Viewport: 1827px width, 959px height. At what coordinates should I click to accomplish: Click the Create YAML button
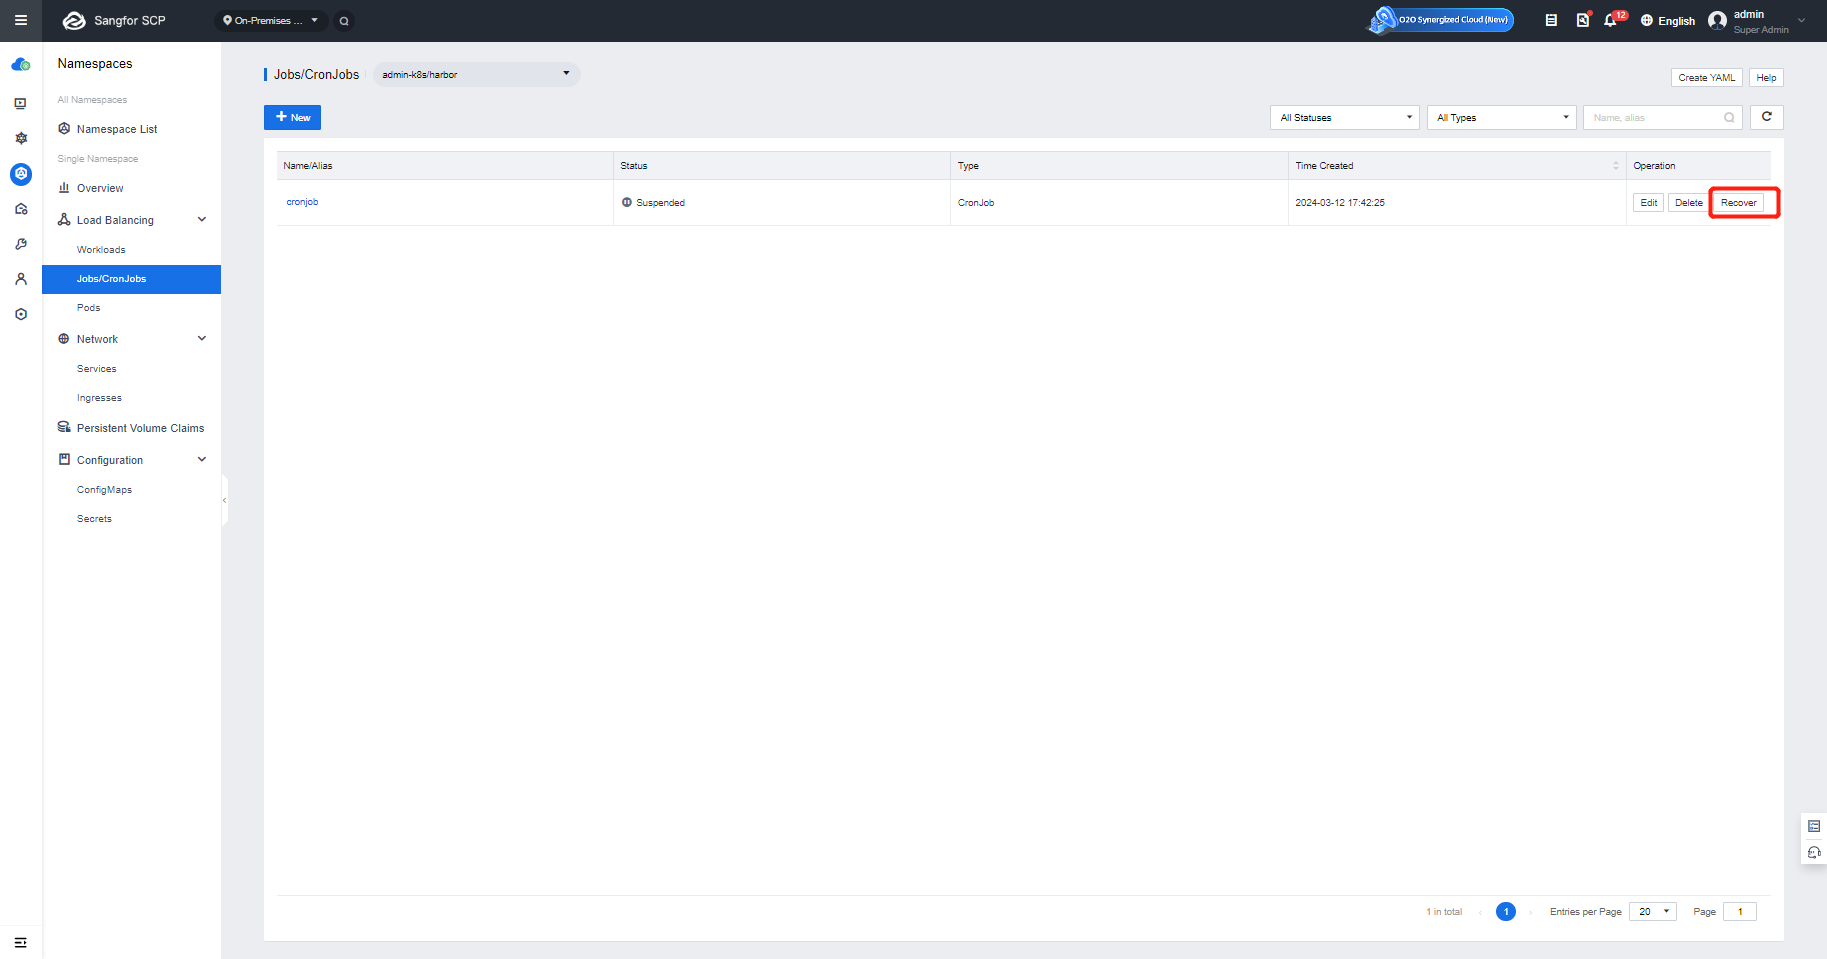1707,78
